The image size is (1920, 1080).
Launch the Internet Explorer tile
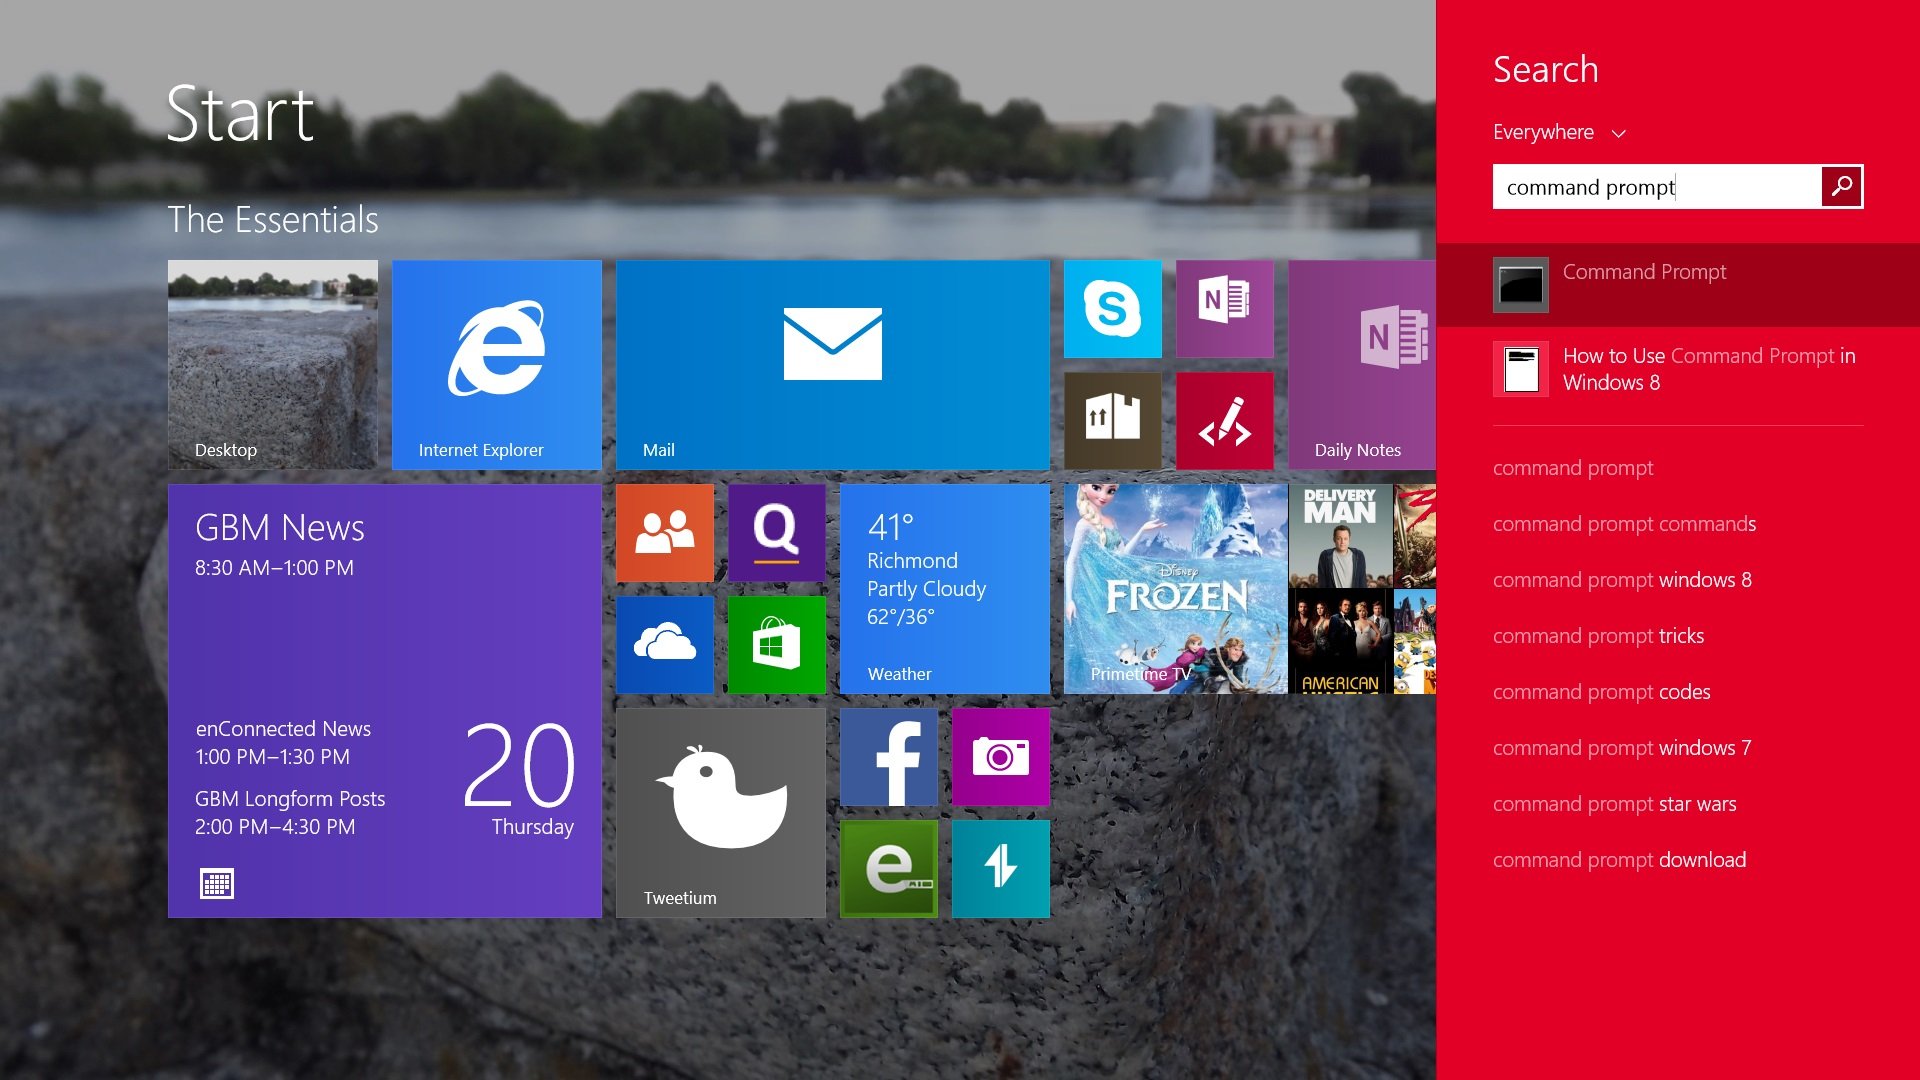click(497, 365)
